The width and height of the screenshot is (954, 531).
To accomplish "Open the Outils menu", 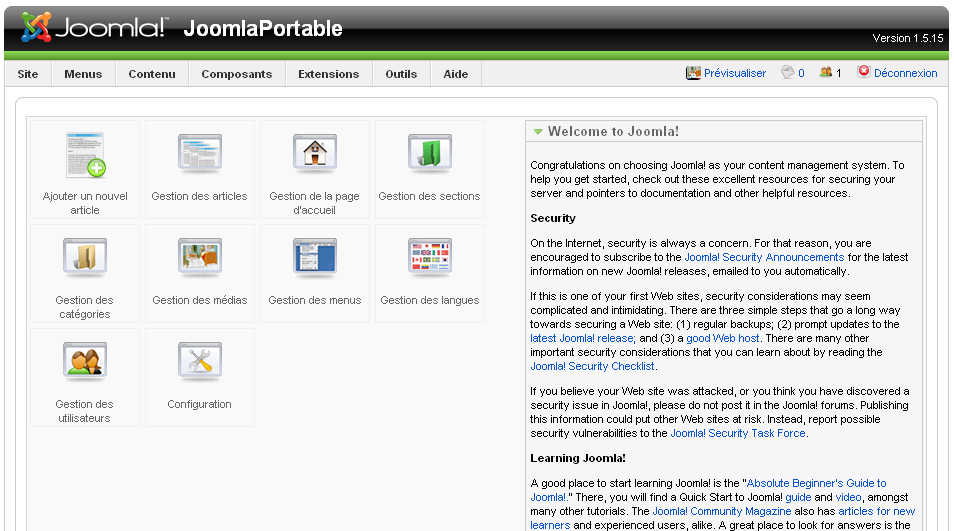I will [x=401, y=74].
